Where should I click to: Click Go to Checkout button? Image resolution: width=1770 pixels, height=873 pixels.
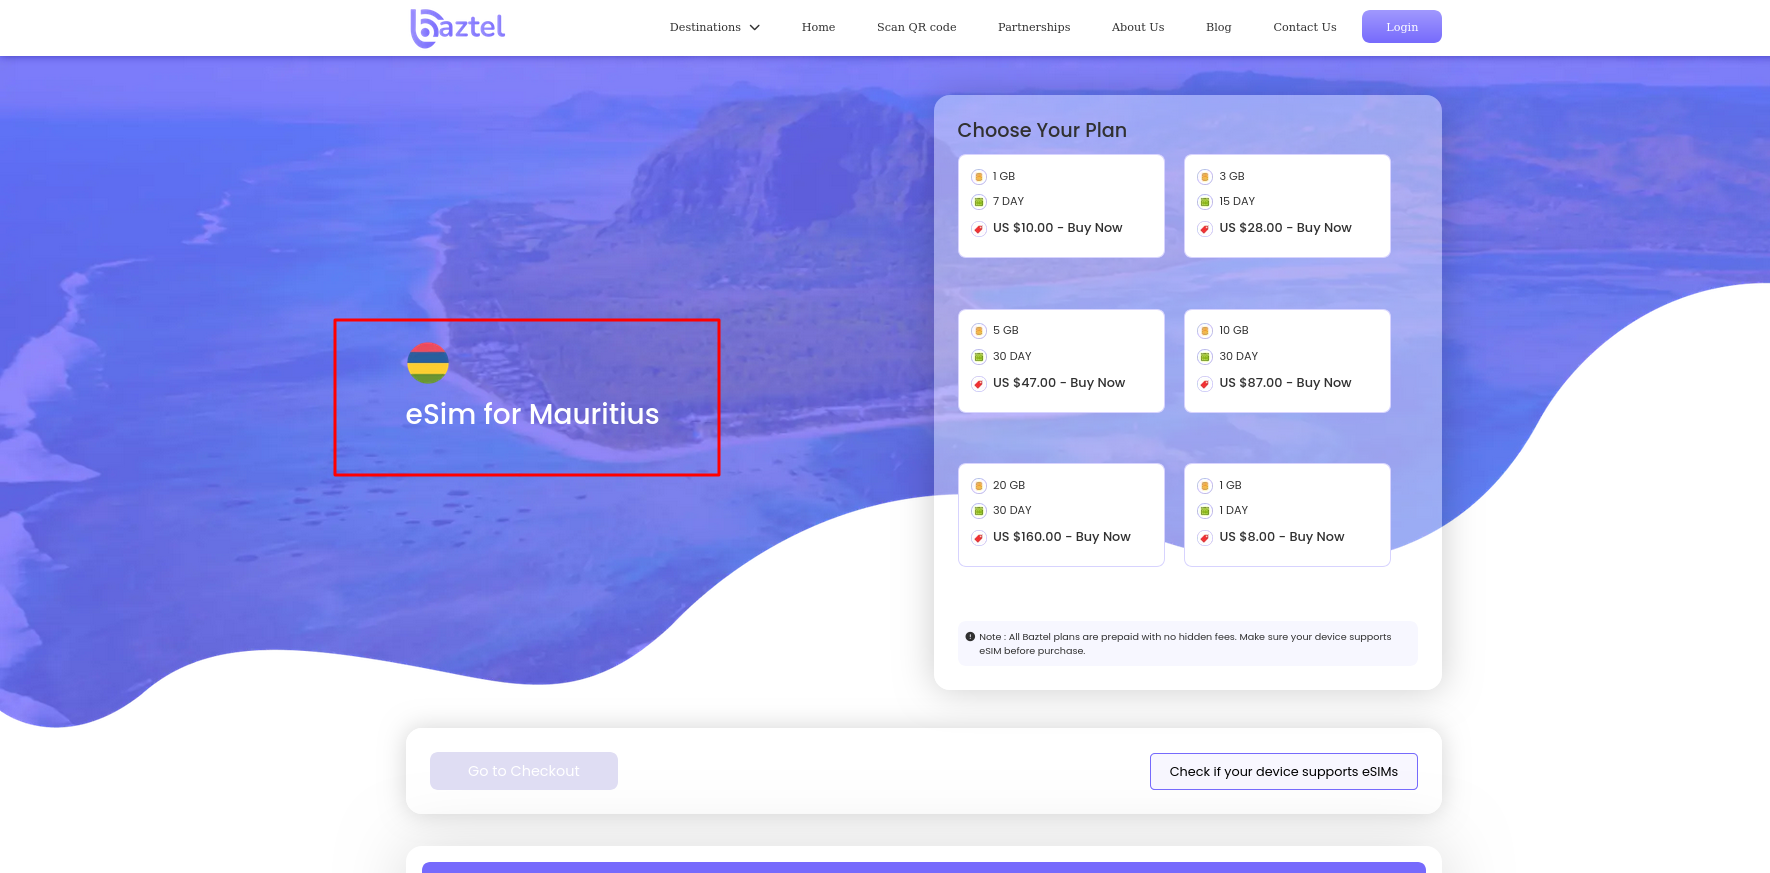[x=523, y=771]
